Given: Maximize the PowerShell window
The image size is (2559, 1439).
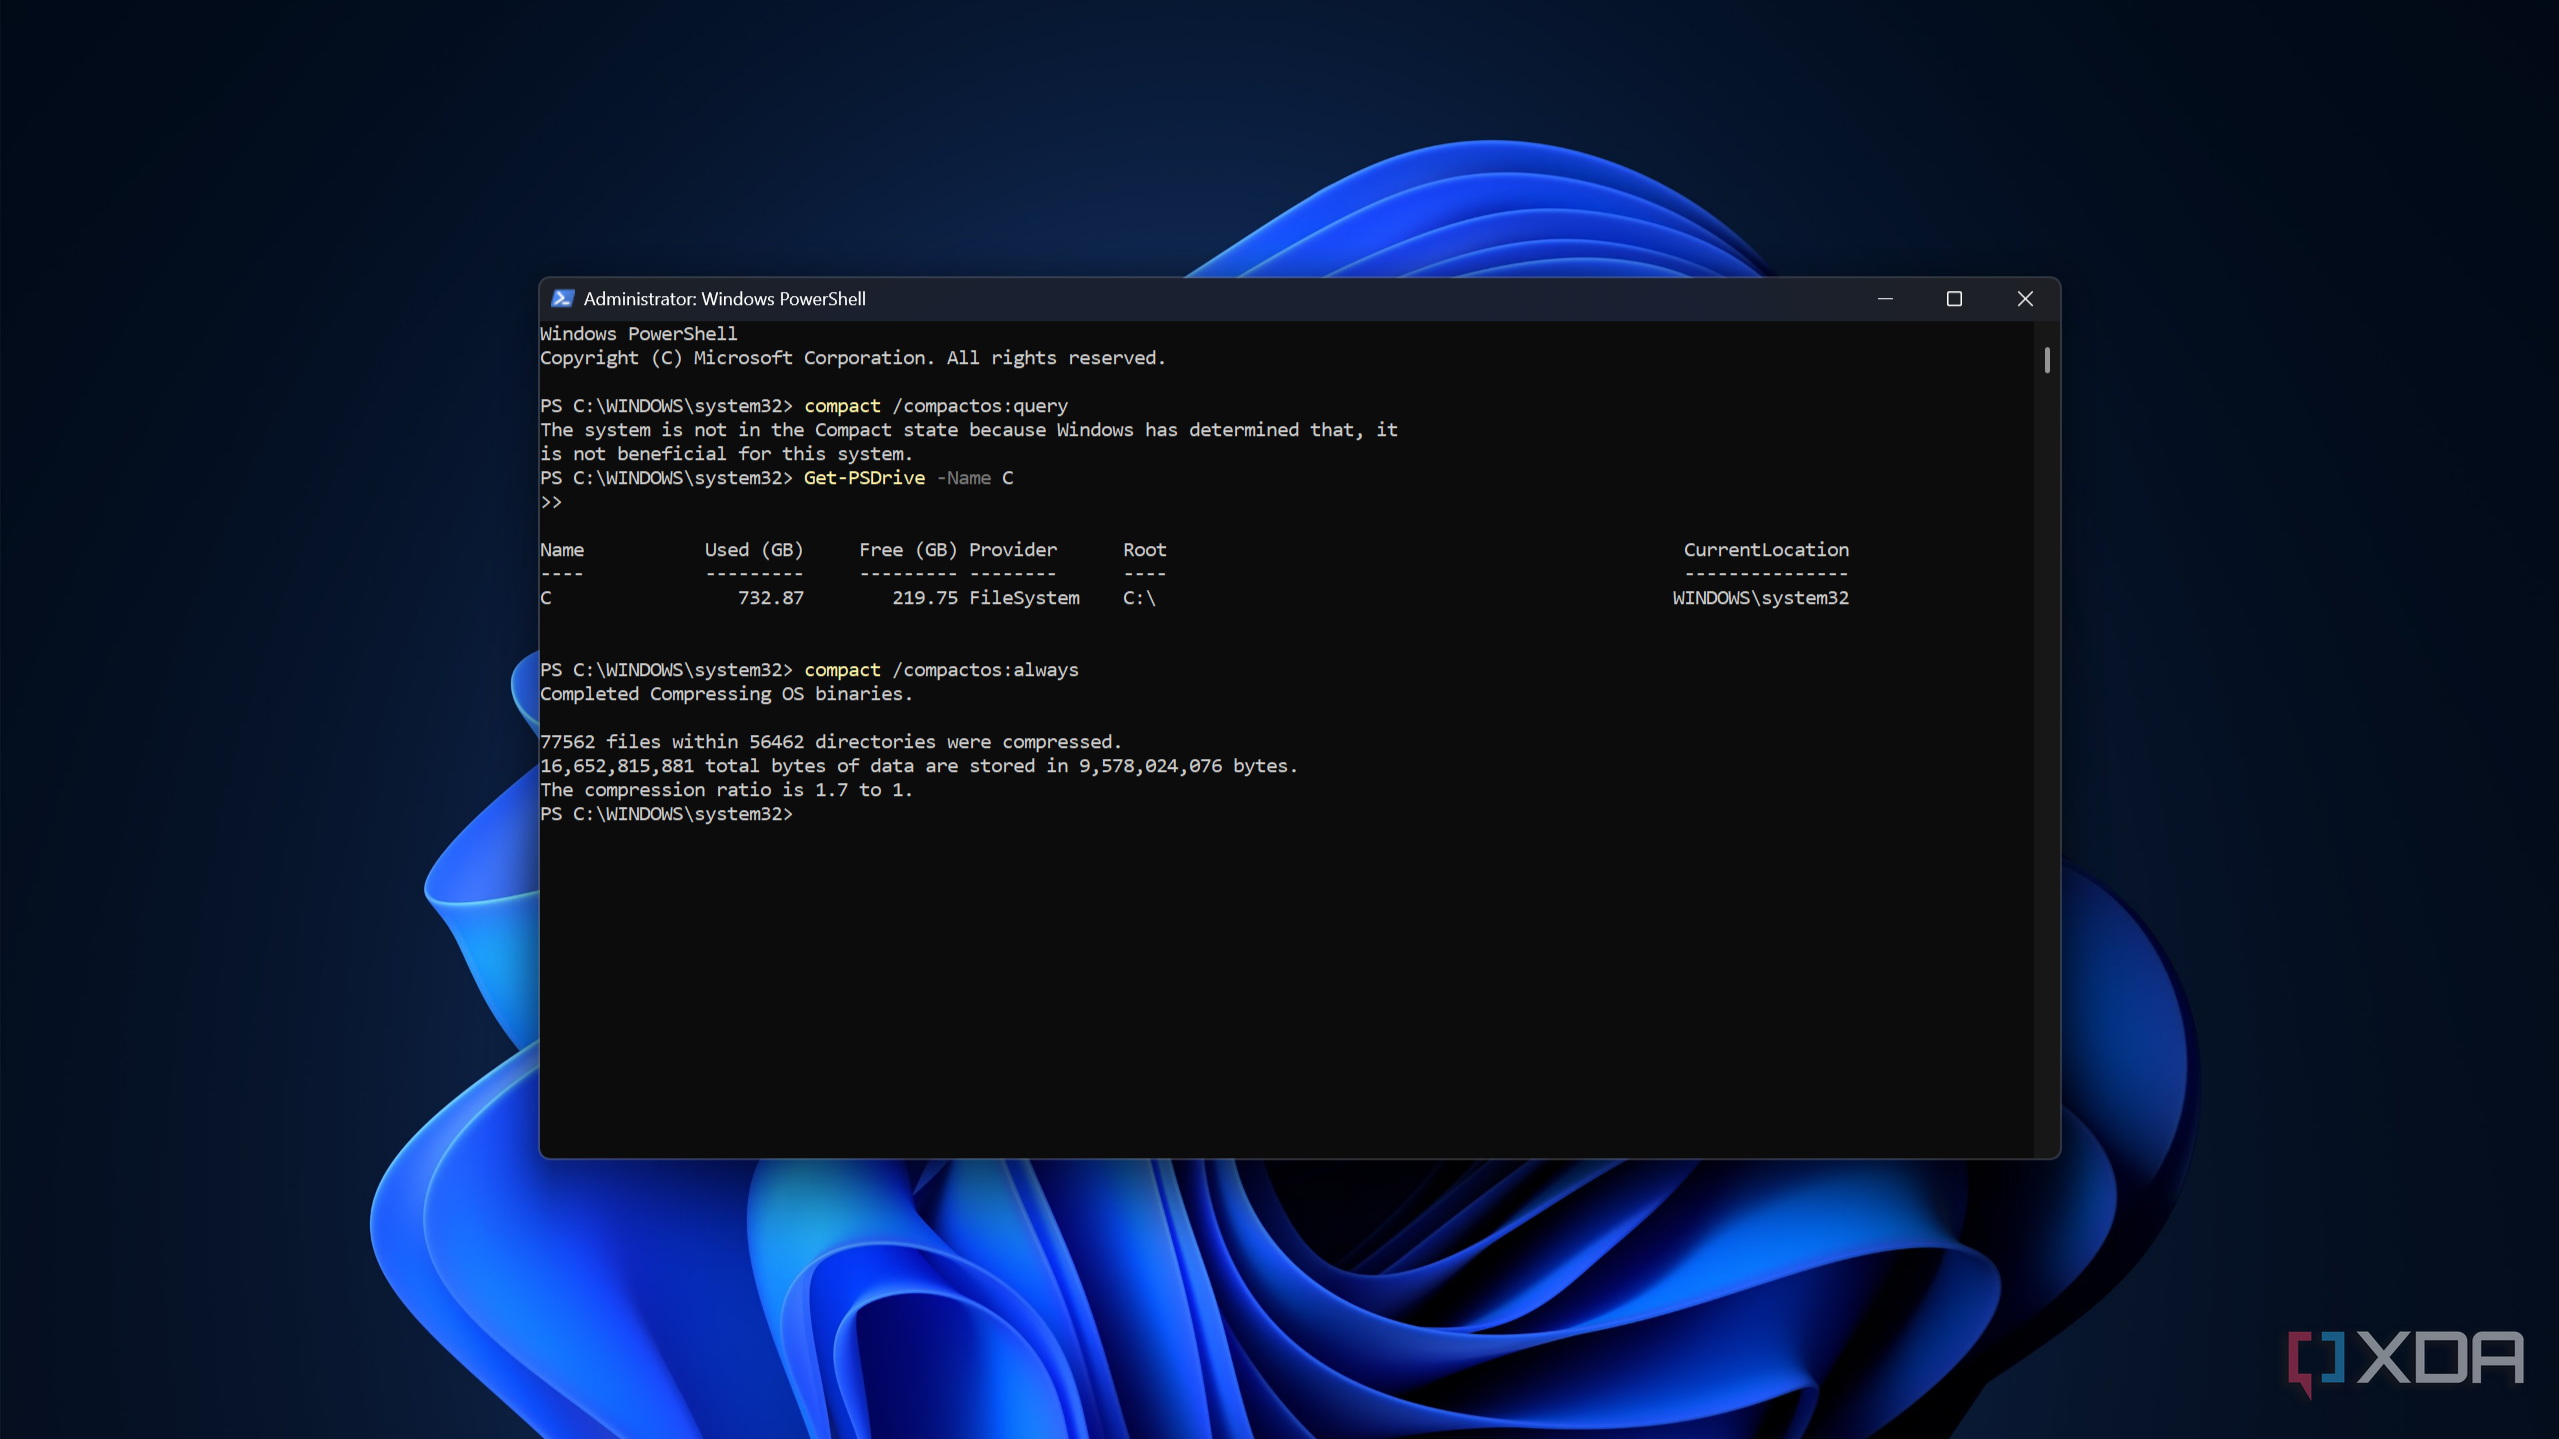Looking at the screenshot, I should pyautogui.click(x=1954, y=299).
